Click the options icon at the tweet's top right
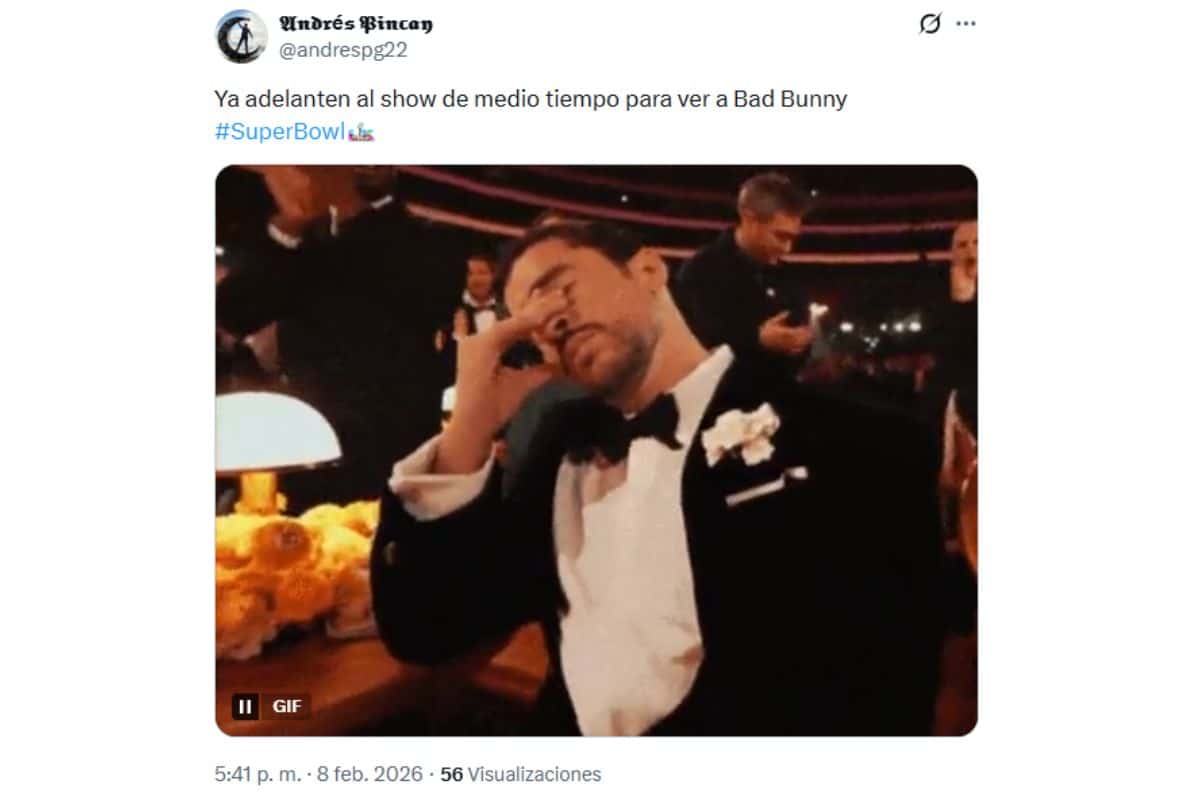 click(x=966, y=22)
